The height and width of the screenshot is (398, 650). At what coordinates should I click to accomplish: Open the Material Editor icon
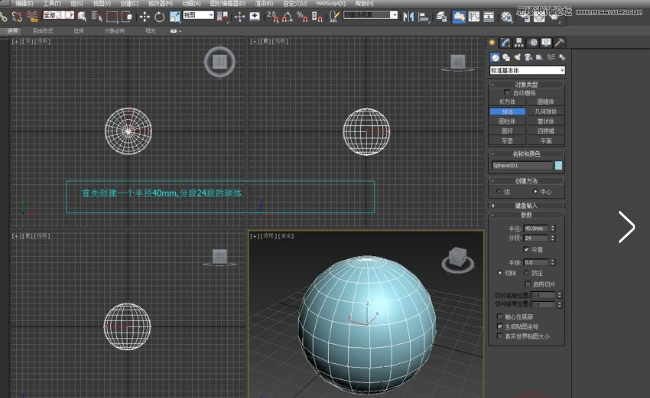click(x=507, y=17)
